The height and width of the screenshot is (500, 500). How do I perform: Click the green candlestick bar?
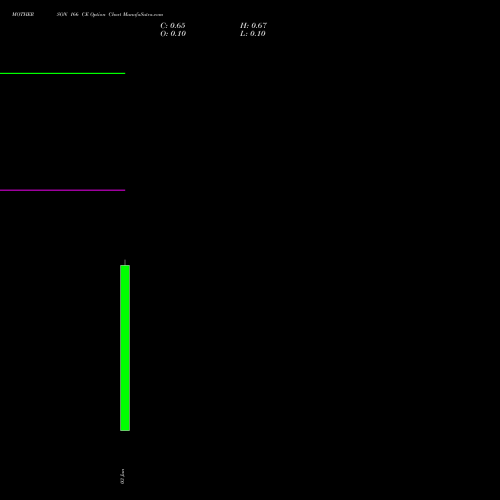click(x=125, y=348)
